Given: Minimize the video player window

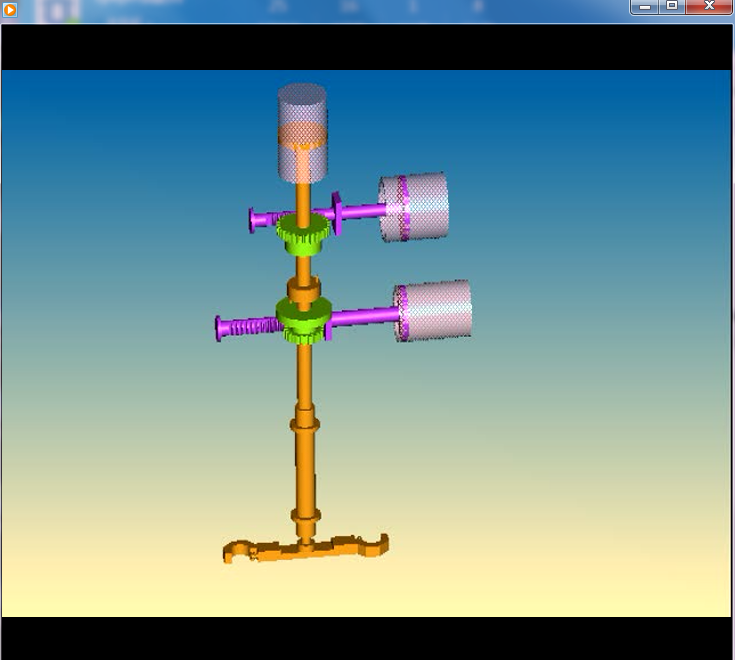Looking at the screenshot, I should click(x=645, y=7).
